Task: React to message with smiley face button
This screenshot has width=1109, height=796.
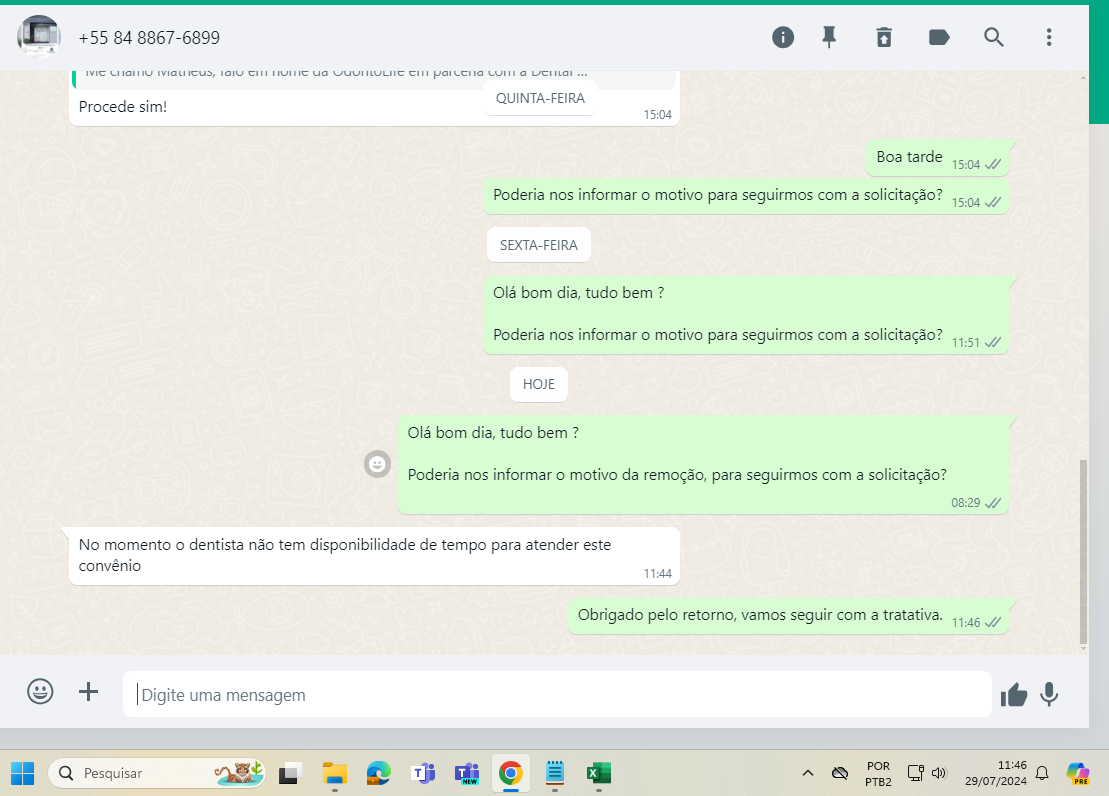Action: (377, 464)
